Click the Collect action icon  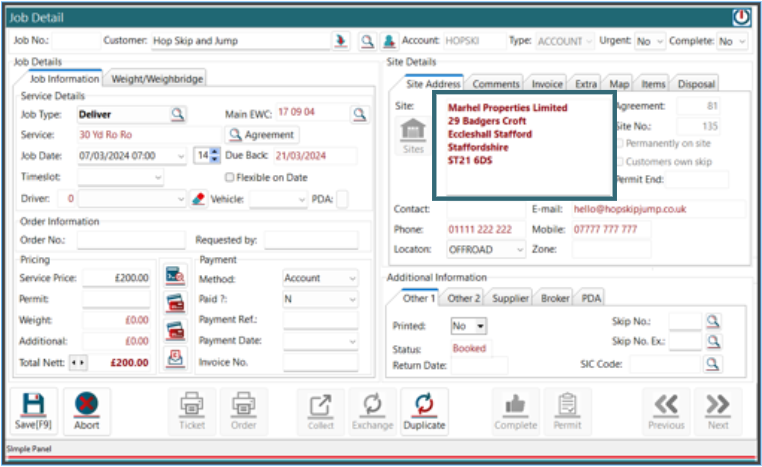321,411
